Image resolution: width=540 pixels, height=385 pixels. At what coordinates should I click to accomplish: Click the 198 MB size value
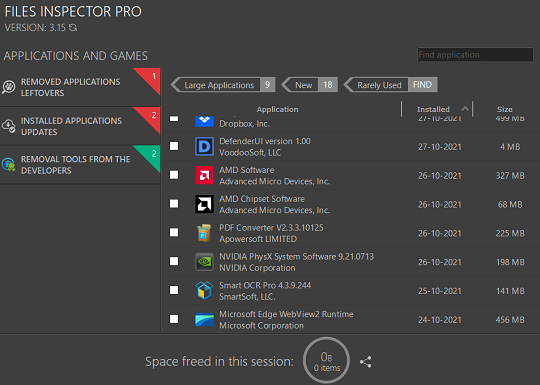click(x=510, y=262)
